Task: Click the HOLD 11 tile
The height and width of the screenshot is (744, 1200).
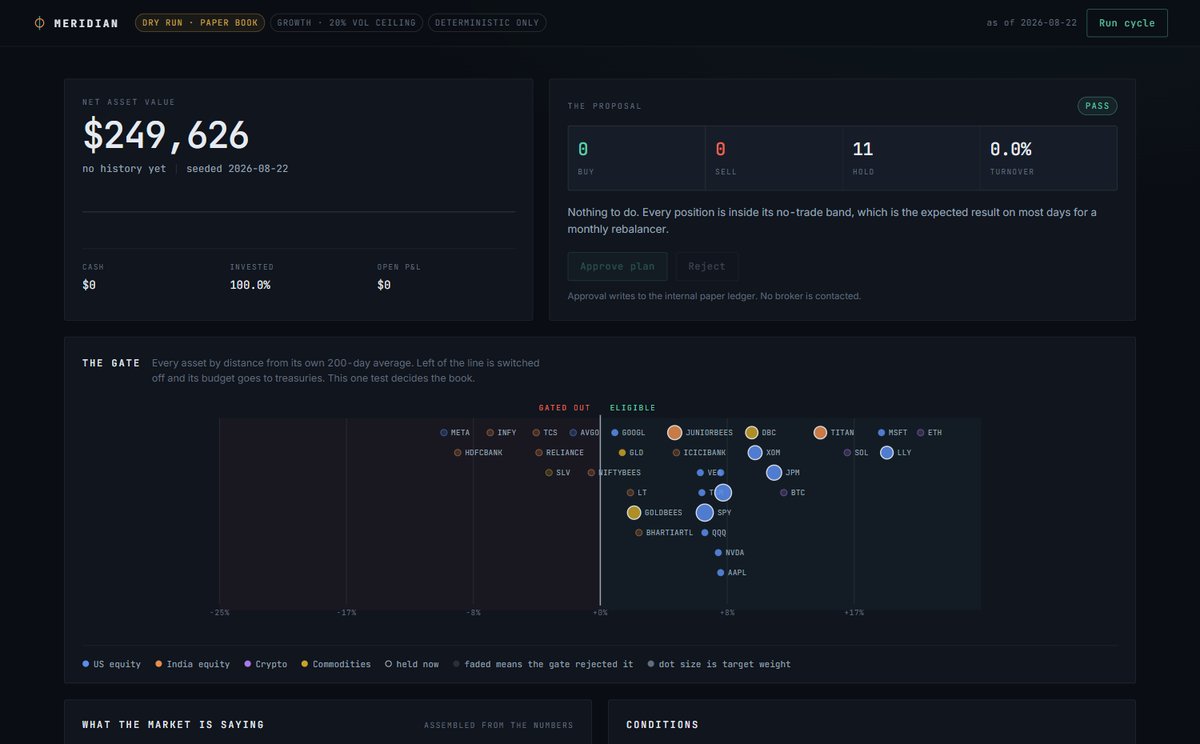Action: (x=911, y=158)
